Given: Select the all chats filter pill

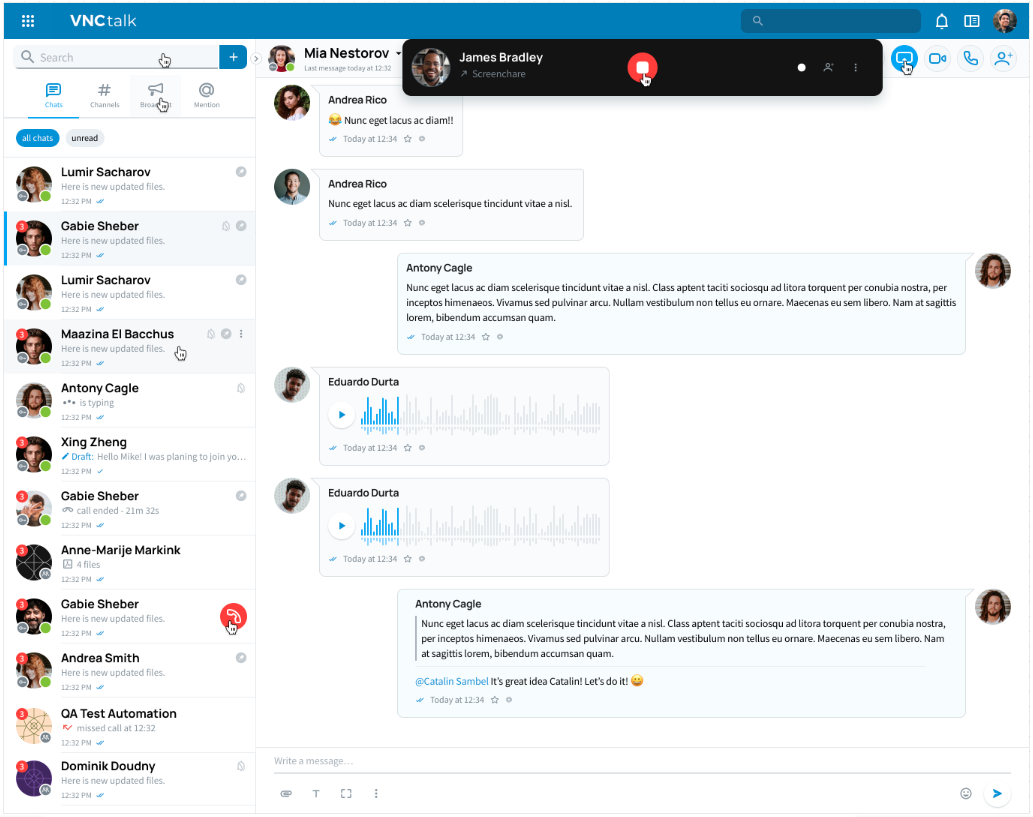Looking at the screenshot, I should 37,138.
